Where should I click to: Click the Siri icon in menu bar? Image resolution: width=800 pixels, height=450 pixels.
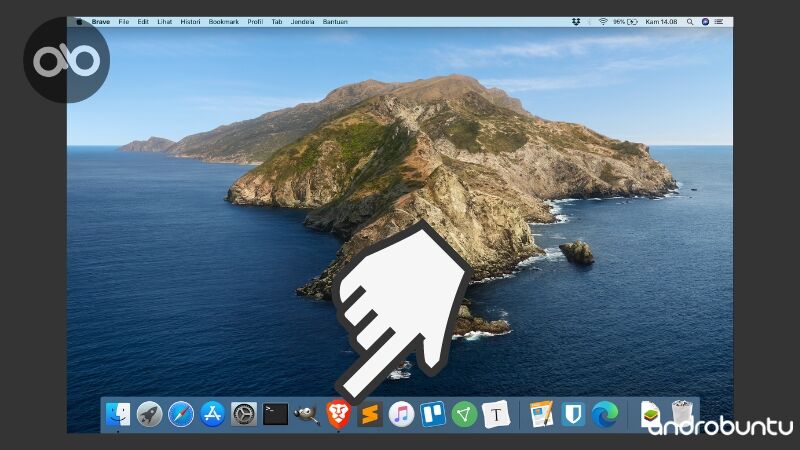point(705,22)
